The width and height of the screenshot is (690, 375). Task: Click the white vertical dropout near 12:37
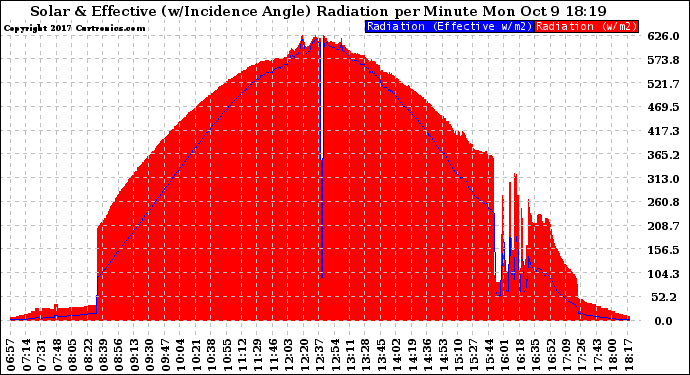322,98
